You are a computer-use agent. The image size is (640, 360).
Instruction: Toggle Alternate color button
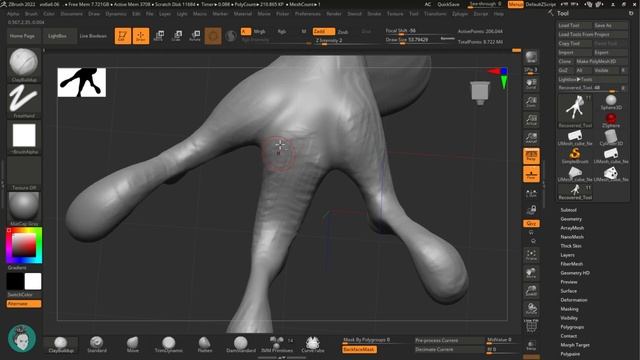click(24, 304)
